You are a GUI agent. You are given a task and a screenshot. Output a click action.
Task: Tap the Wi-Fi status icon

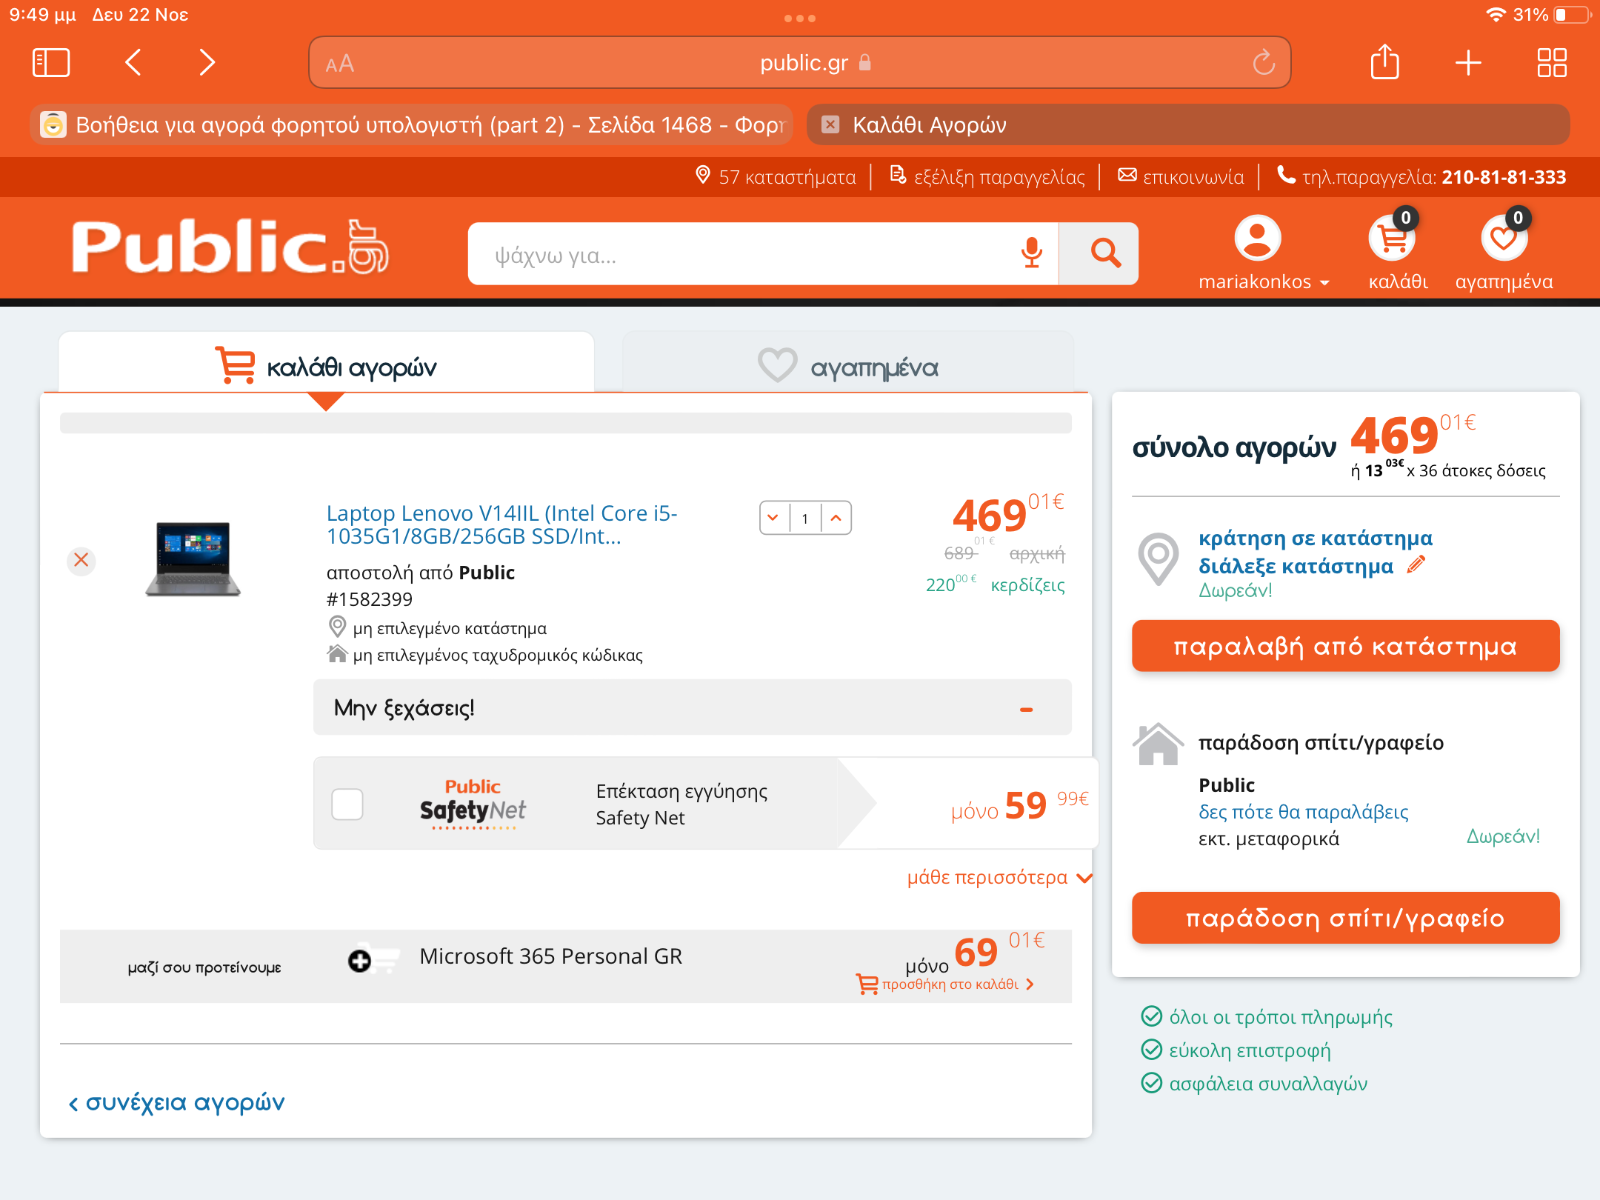point(1496,15)
